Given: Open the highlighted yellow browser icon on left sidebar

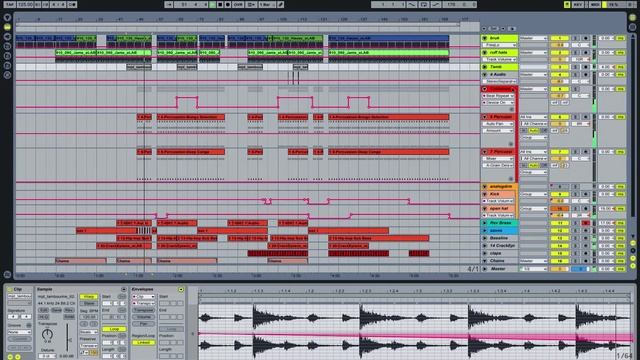Looking at the screenshot, I should [x=7, y=27].
